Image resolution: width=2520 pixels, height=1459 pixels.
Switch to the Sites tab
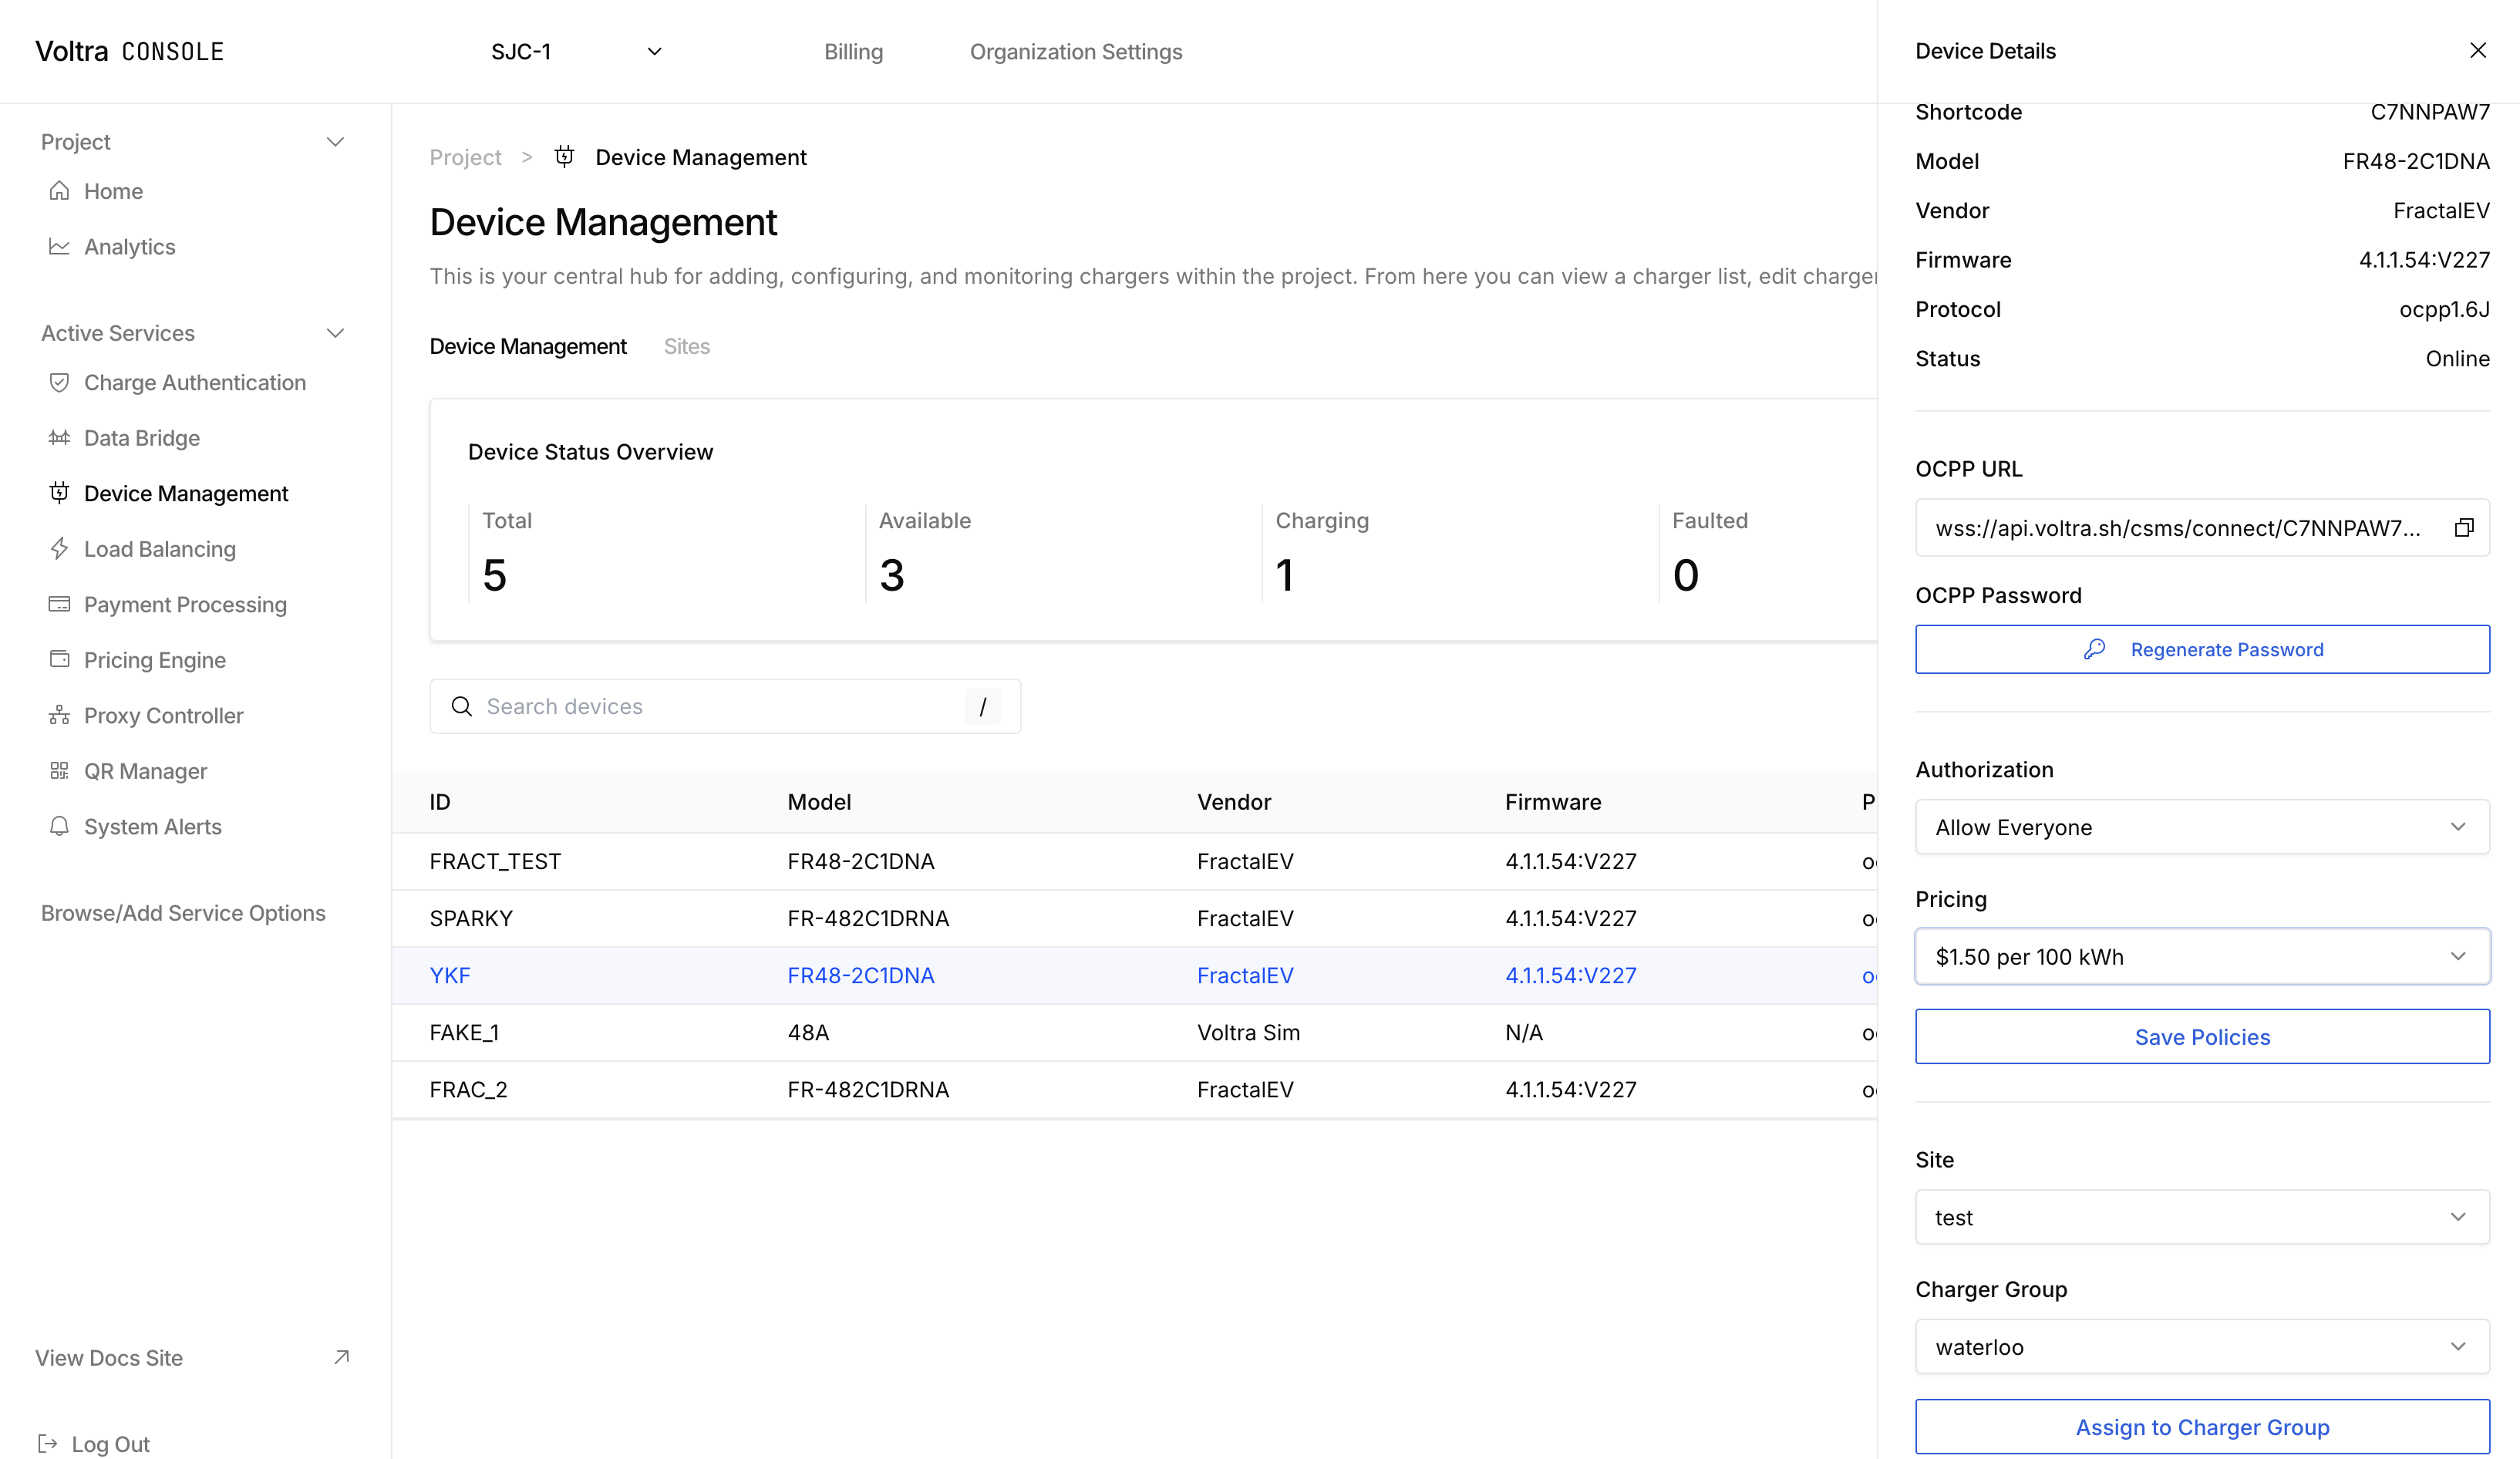[x=687, y=346]
